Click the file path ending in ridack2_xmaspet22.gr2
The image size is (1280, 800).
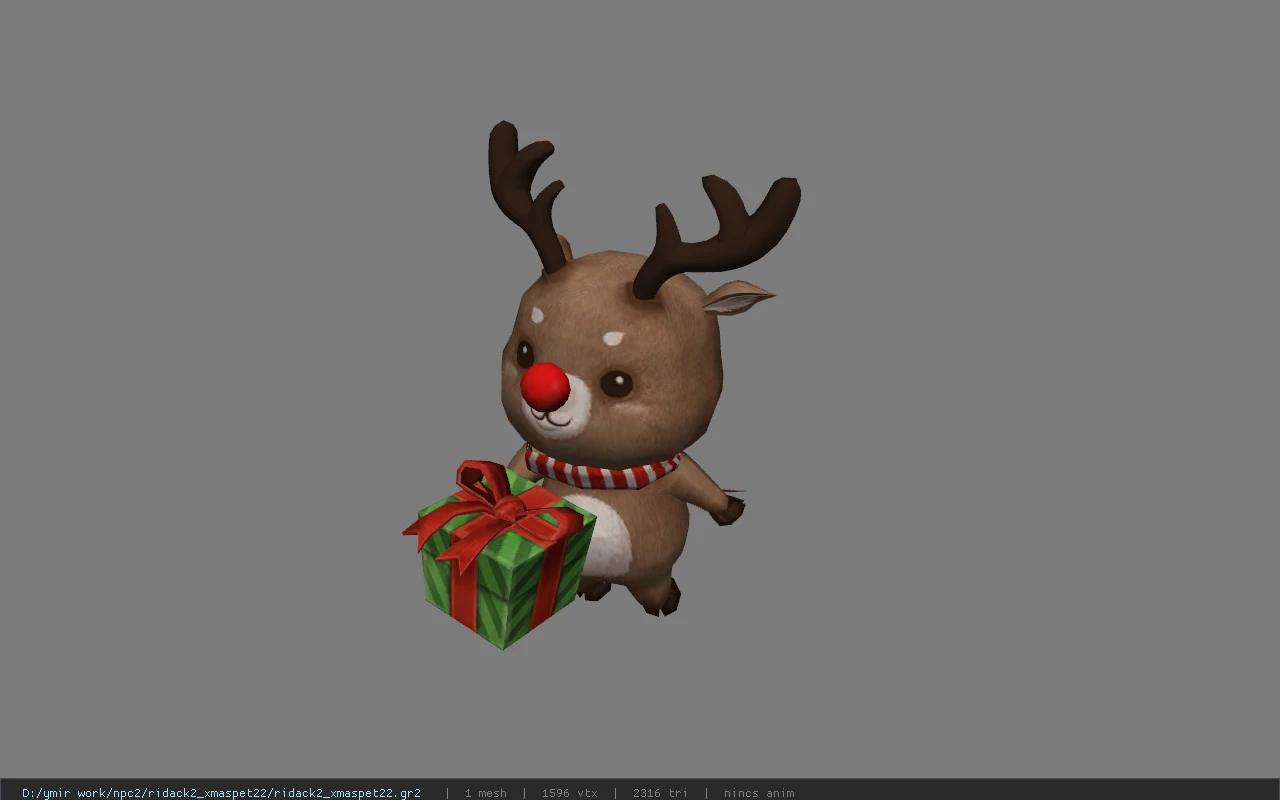click(x=221, y=793)
